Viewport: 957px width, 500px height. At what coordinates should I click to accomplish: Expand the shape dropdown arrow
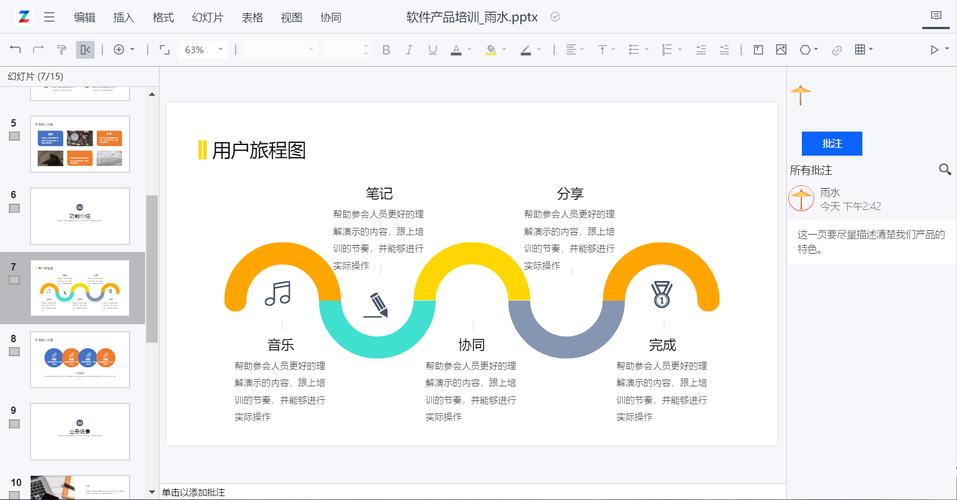coord(816,49)
